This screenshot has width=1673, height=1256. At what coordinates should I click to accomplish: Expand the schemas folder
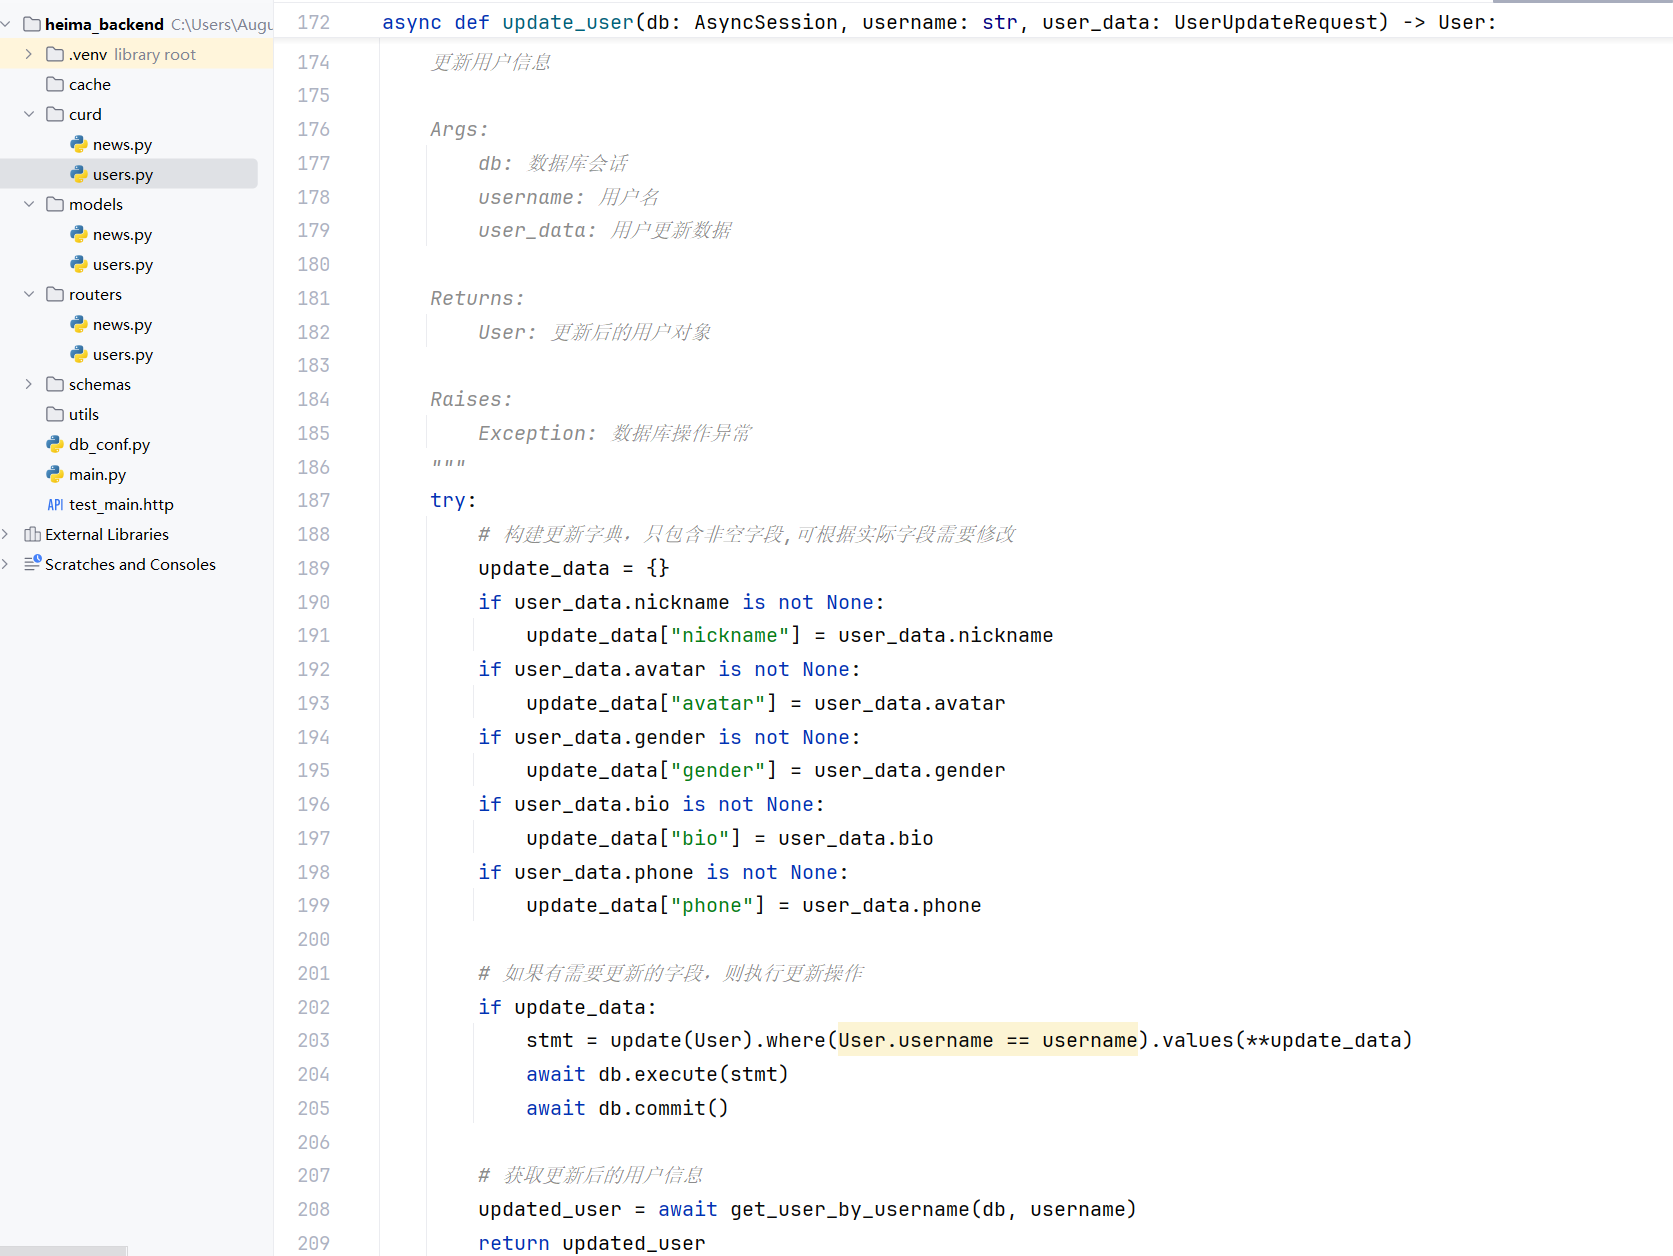point(29,384)
